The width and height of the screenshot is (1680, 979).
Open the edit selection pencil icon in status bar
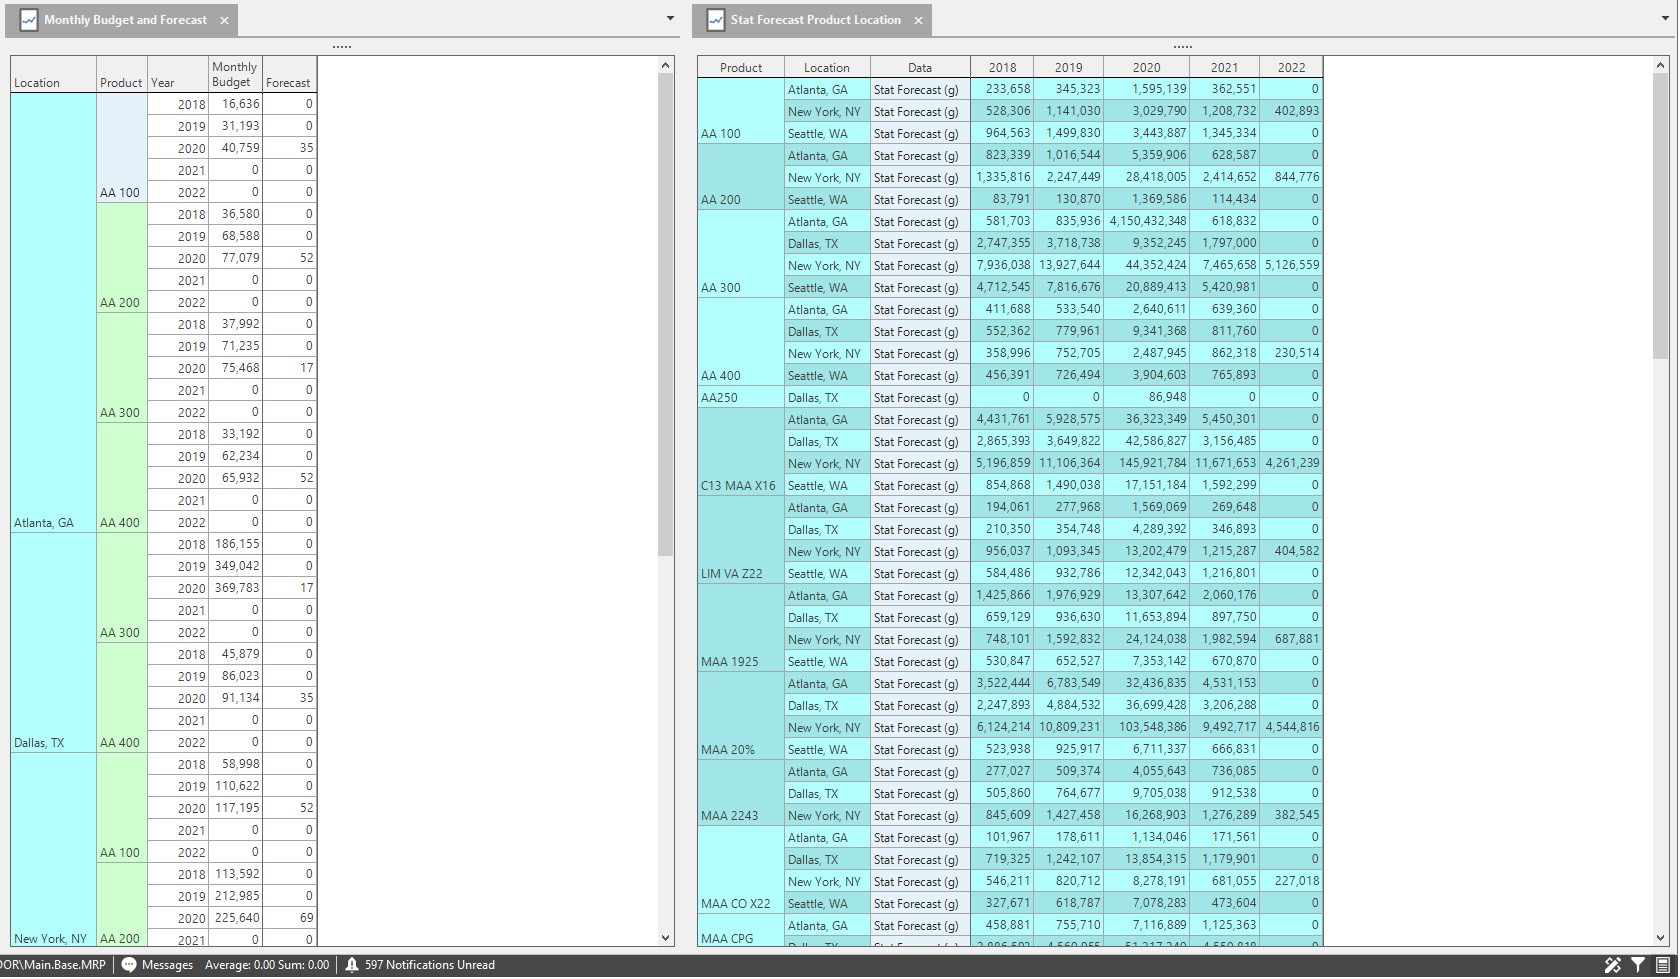tap(1612, 965)
